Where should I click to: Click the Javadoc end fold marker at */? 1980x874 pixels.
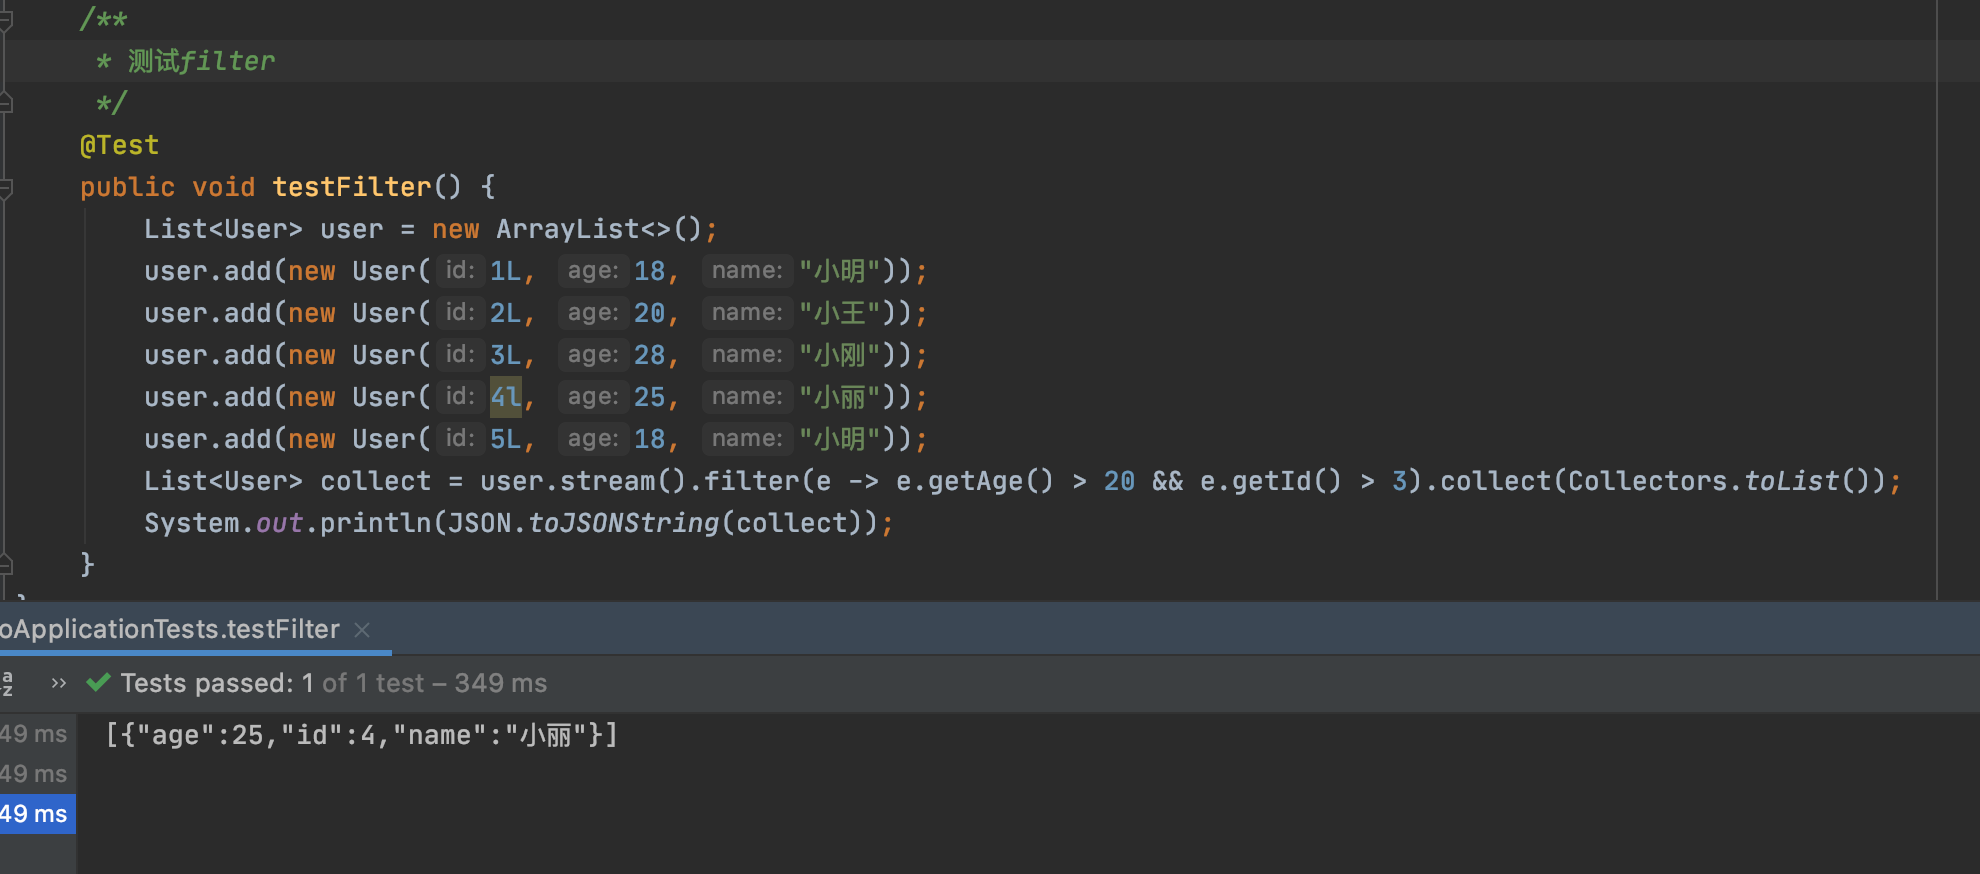(6, 103)
